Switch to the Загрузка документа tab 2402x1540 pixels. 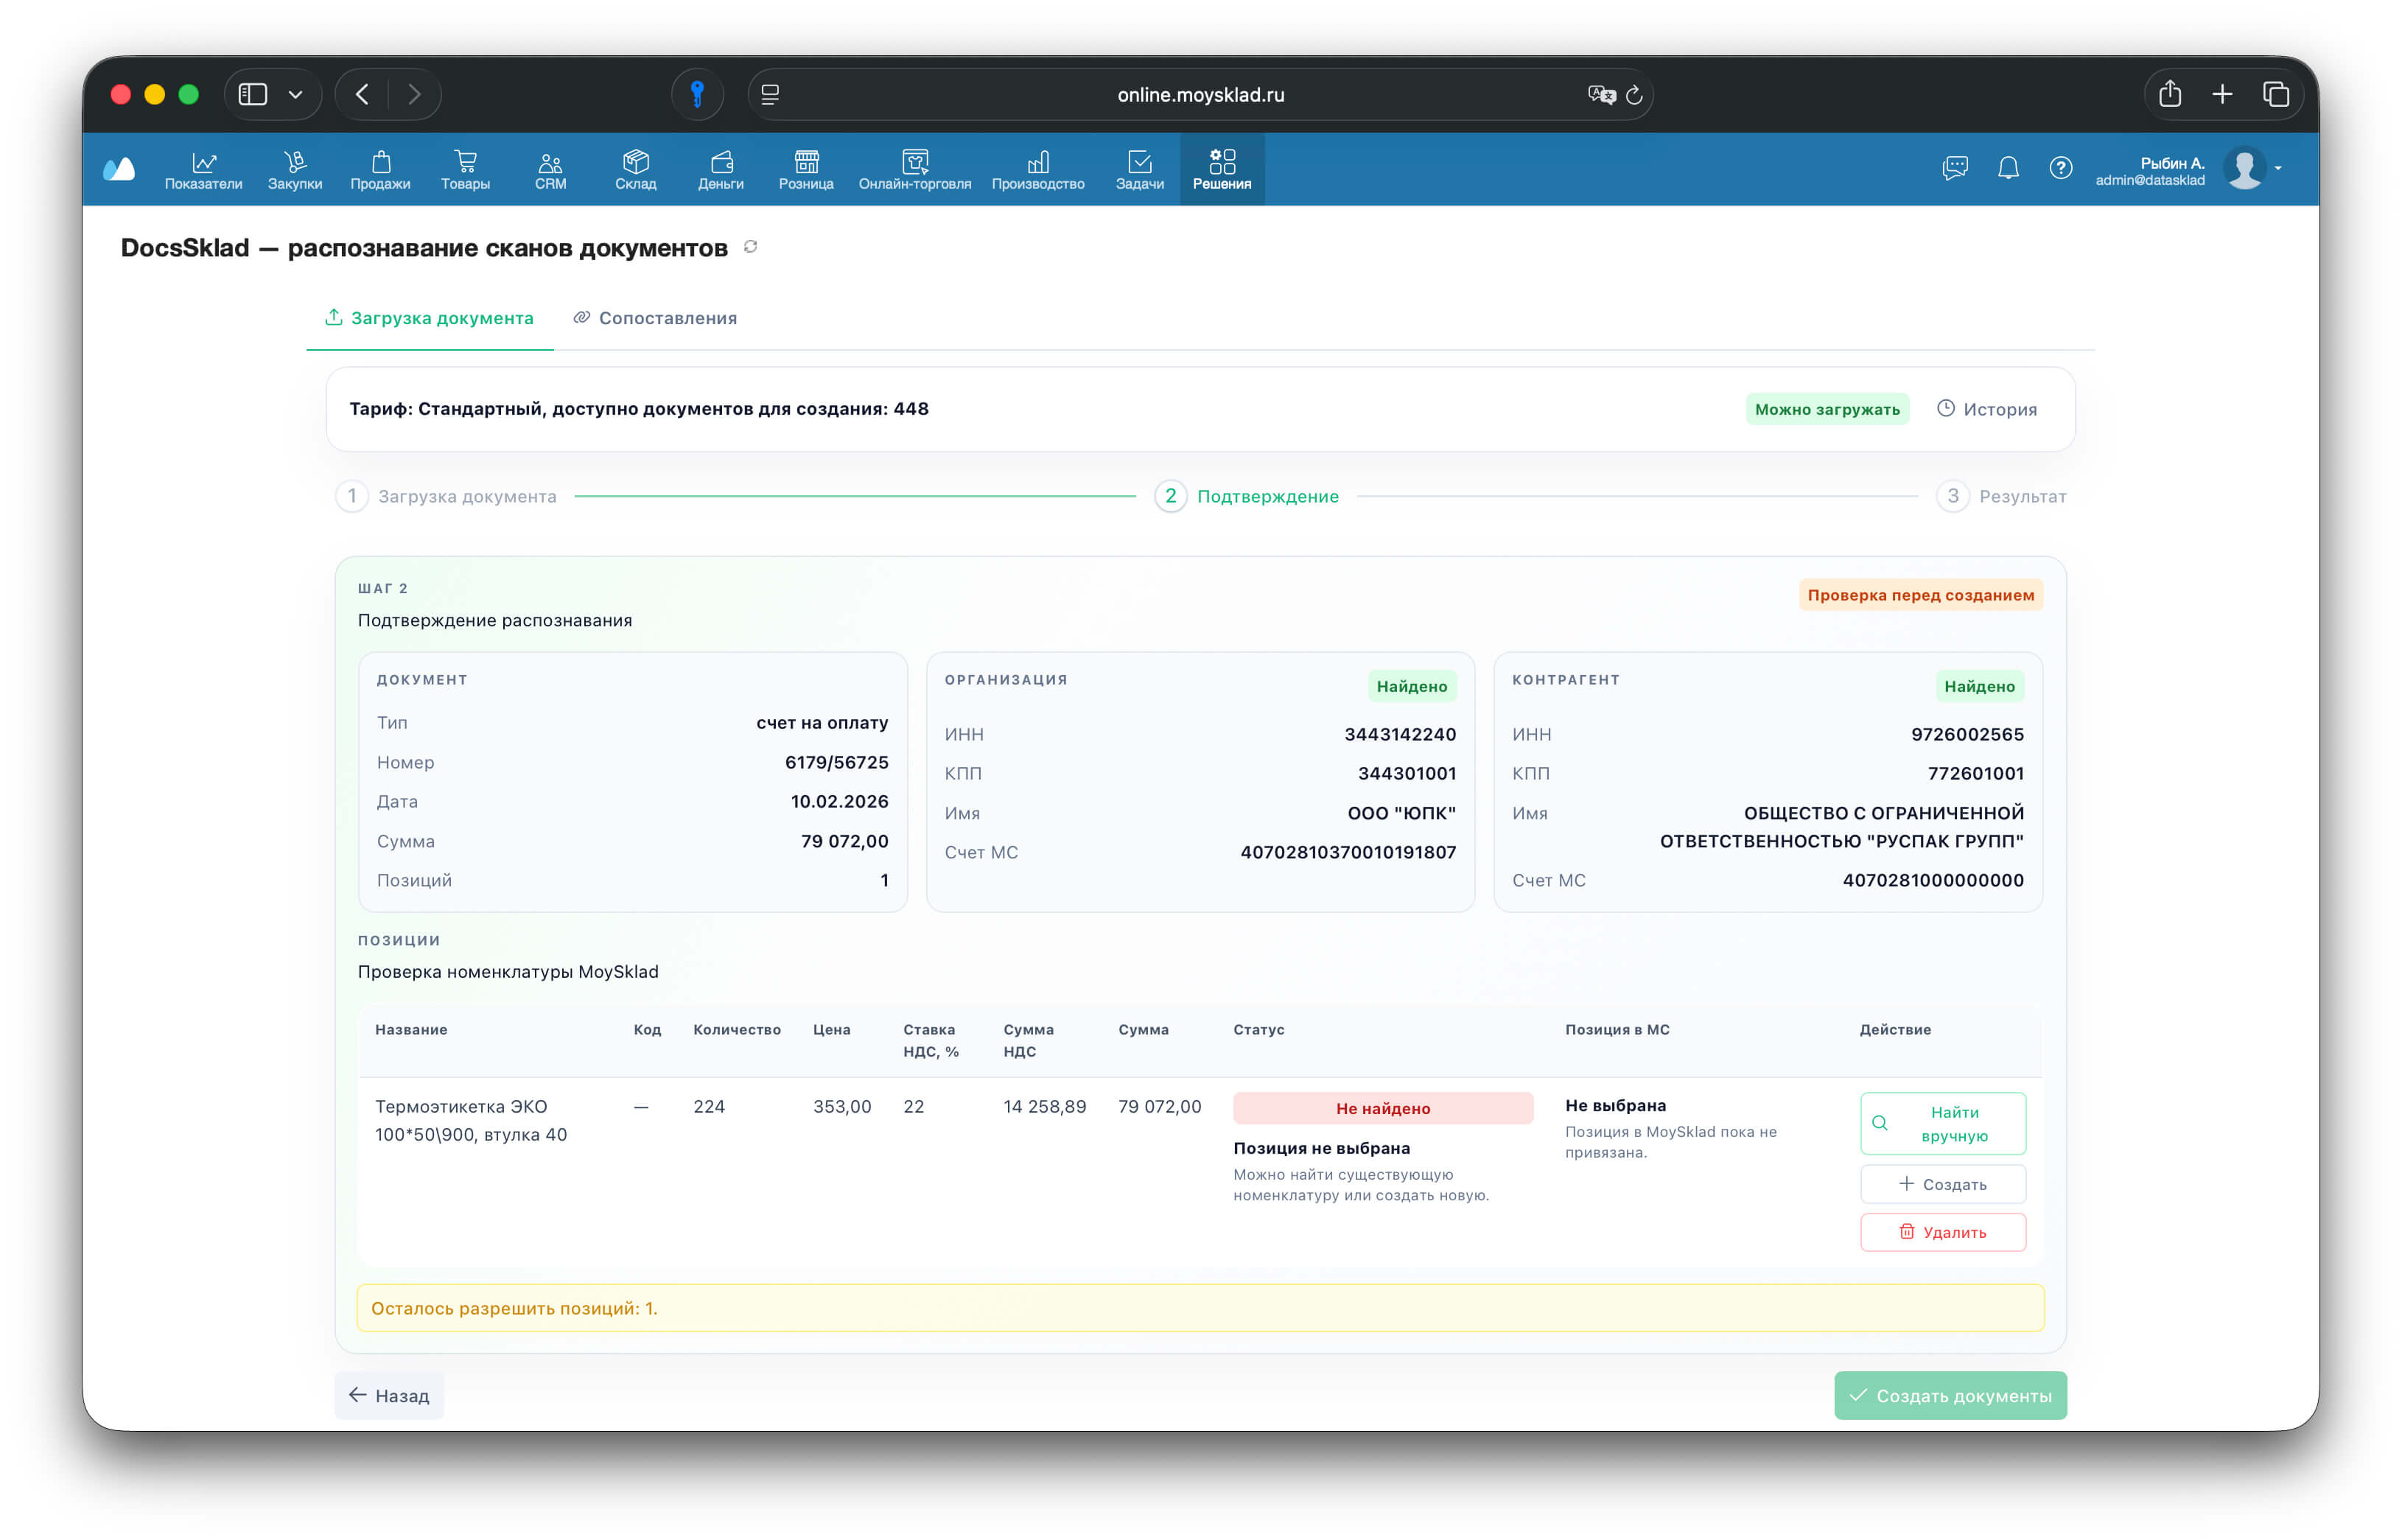429,318
